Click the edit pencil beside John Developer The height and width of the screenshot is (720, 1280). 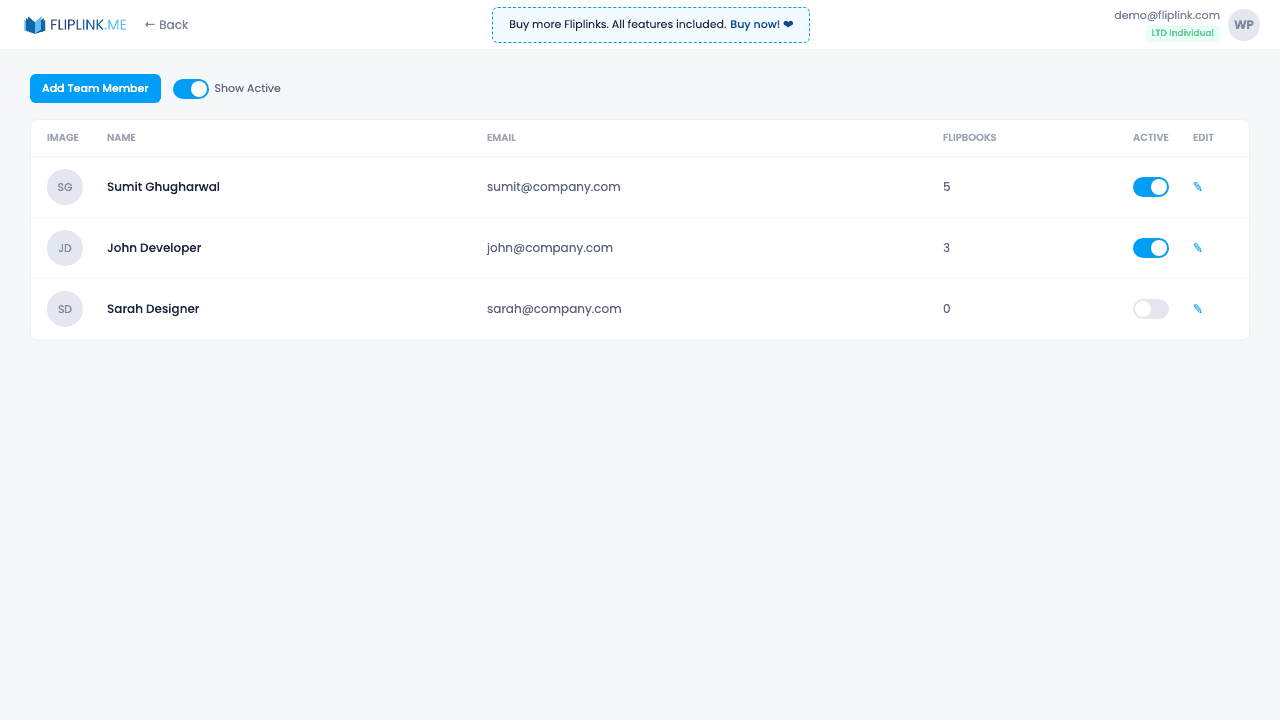coord(1197,247)
